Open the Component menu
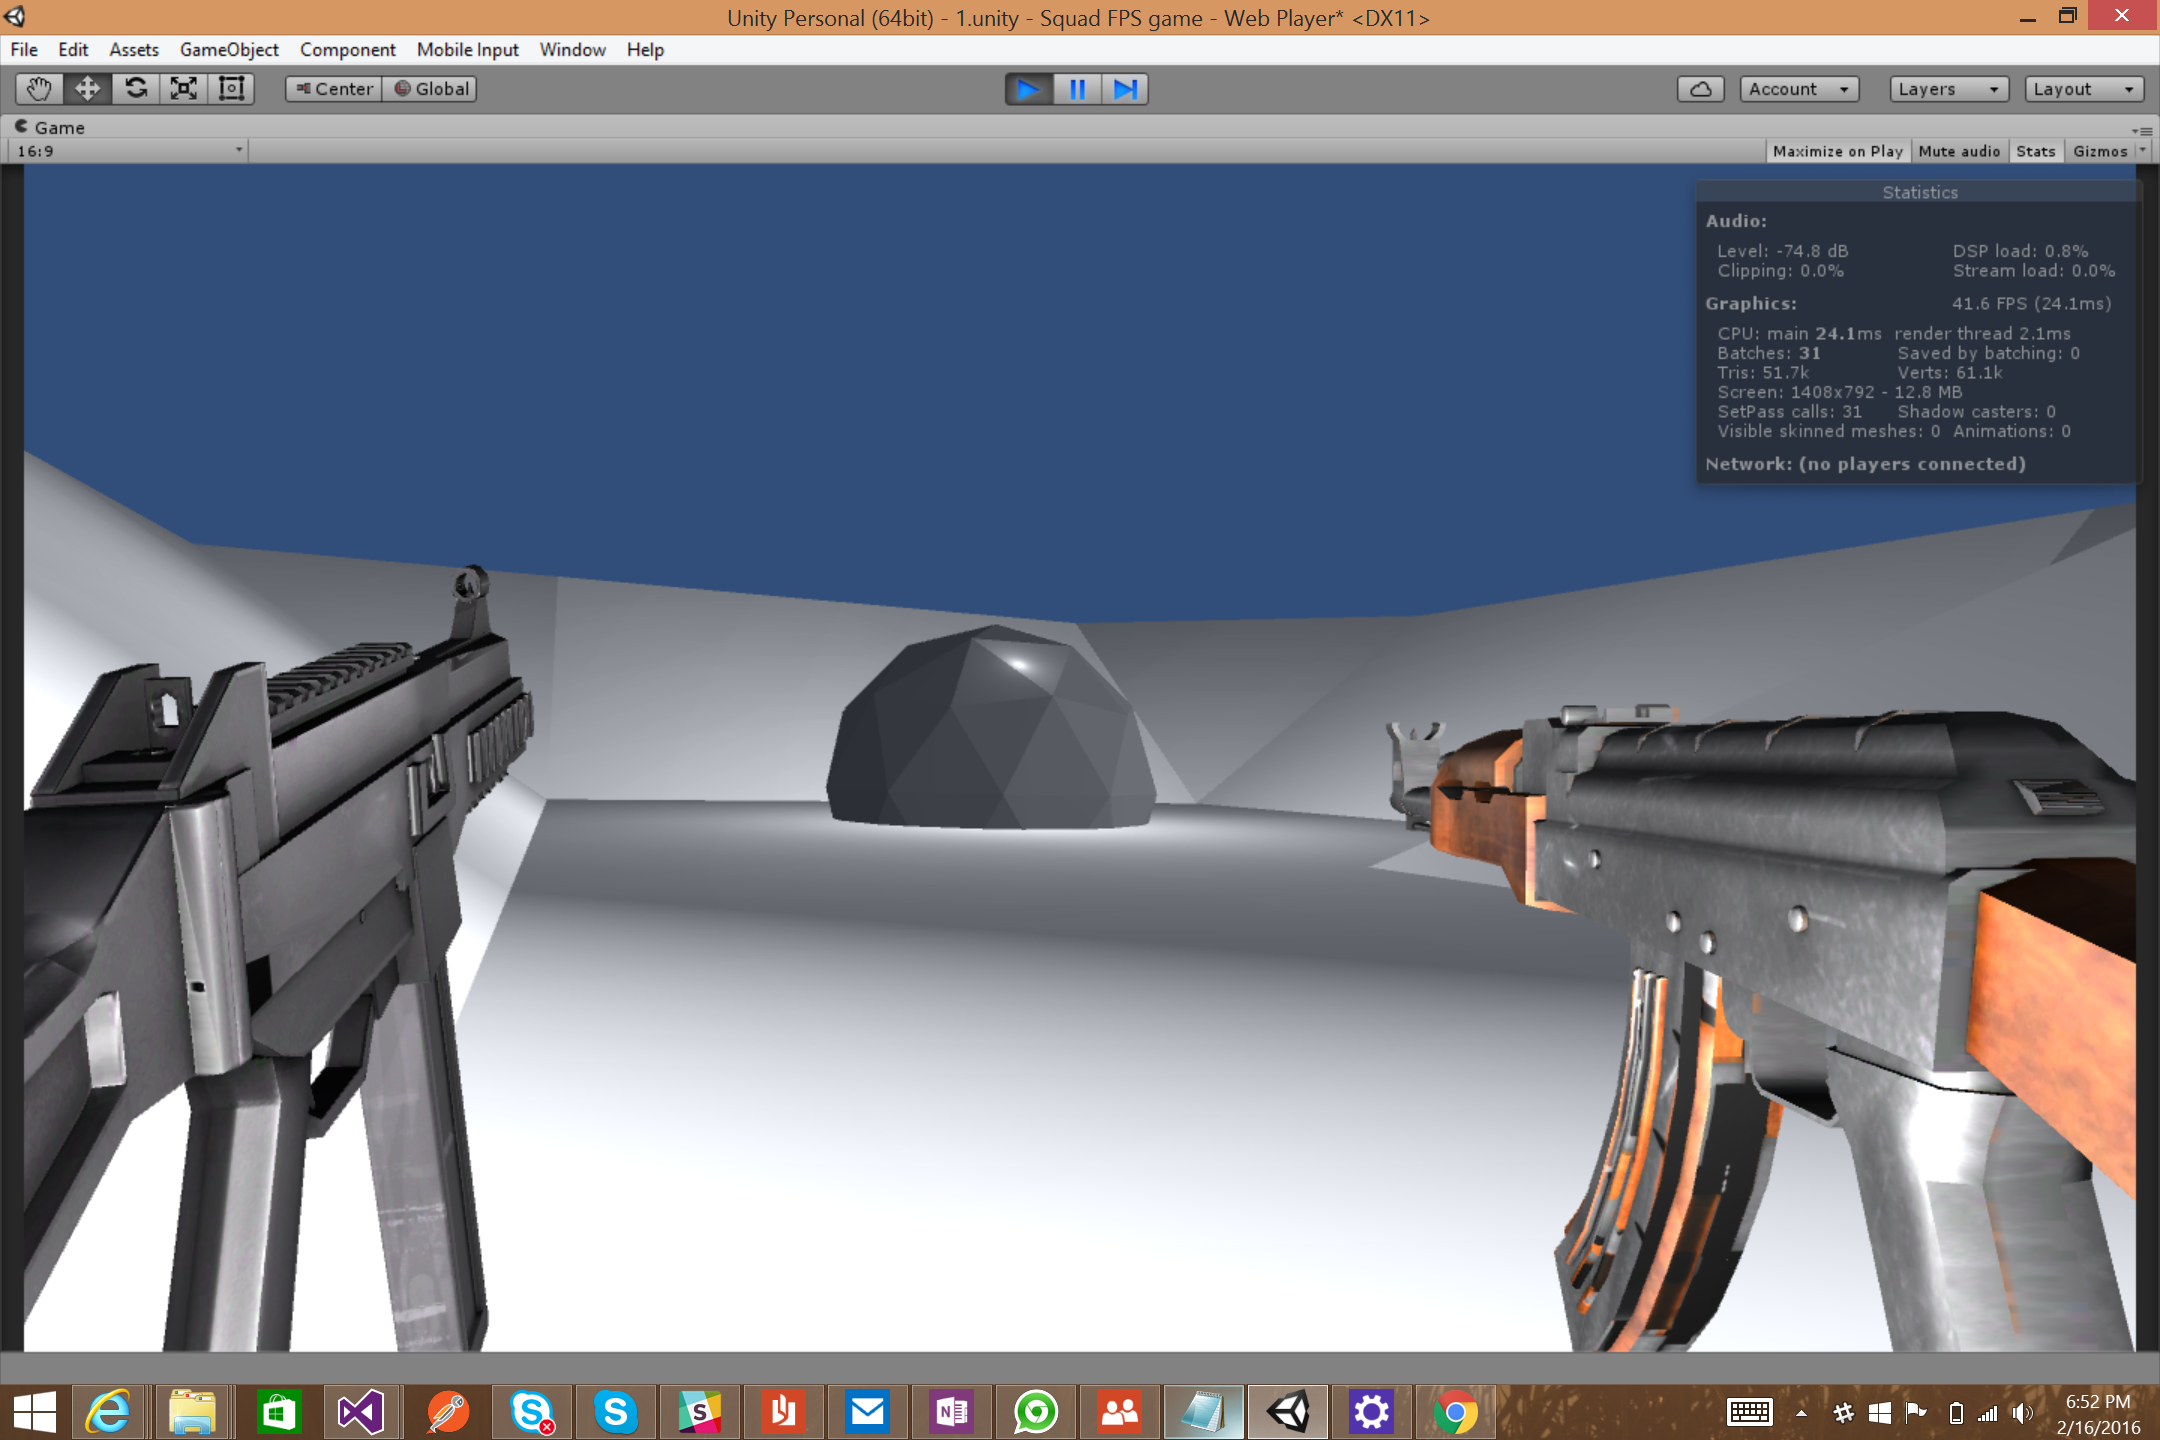The height and width of the screenshot is (1440, 2160). coord(348,49)
